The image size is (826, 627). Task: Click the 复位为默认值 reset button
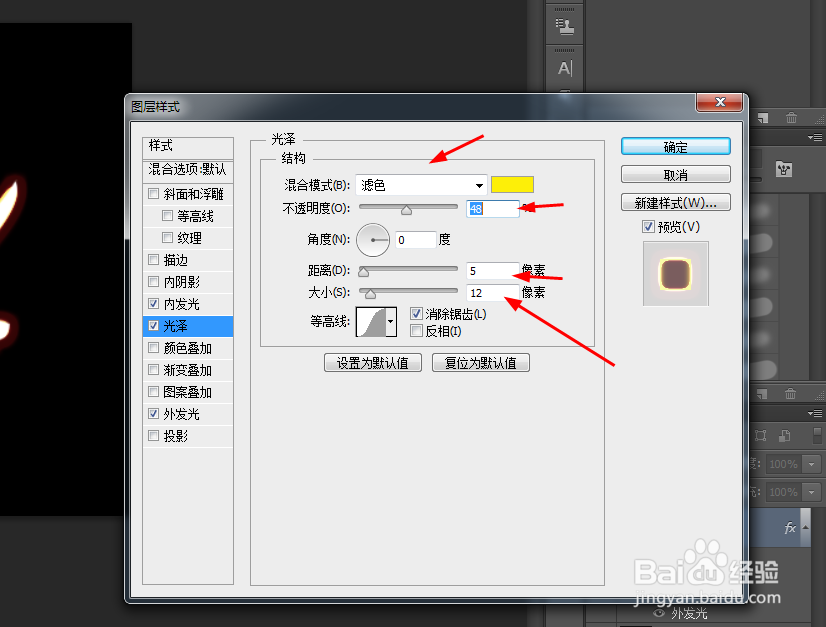[x=481, y=362]
